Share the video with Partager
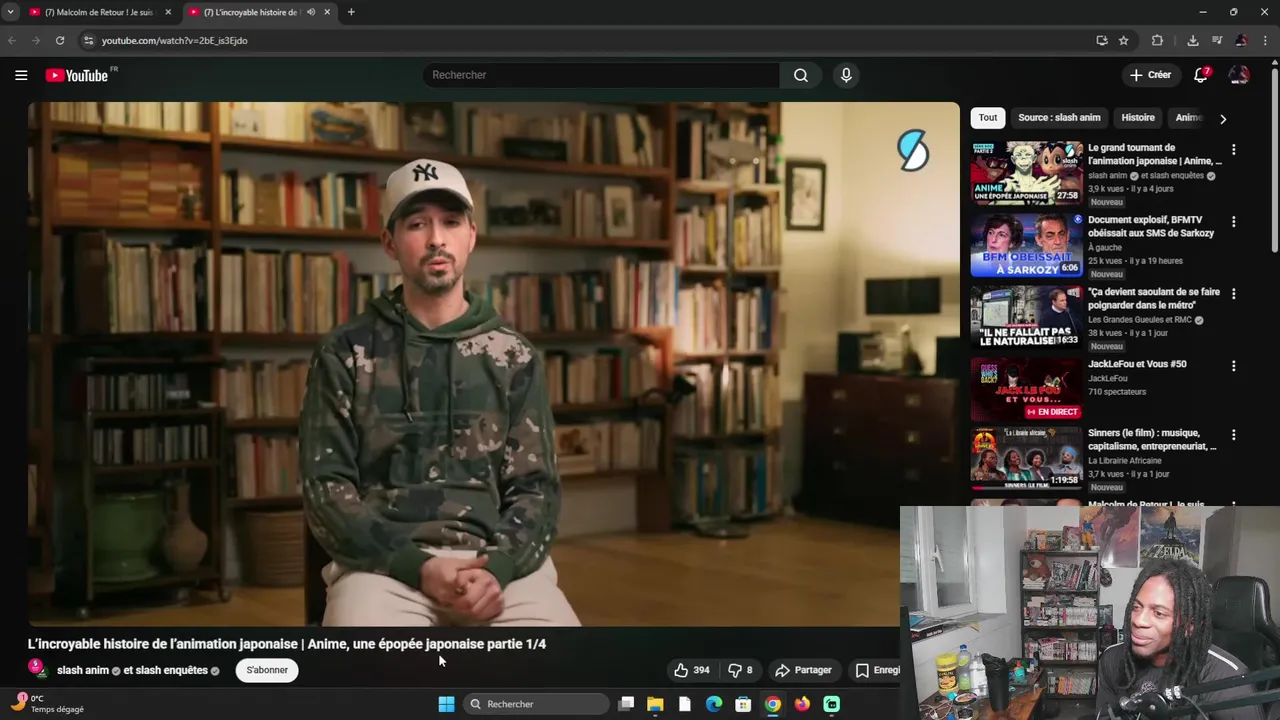 click(803, 670)
